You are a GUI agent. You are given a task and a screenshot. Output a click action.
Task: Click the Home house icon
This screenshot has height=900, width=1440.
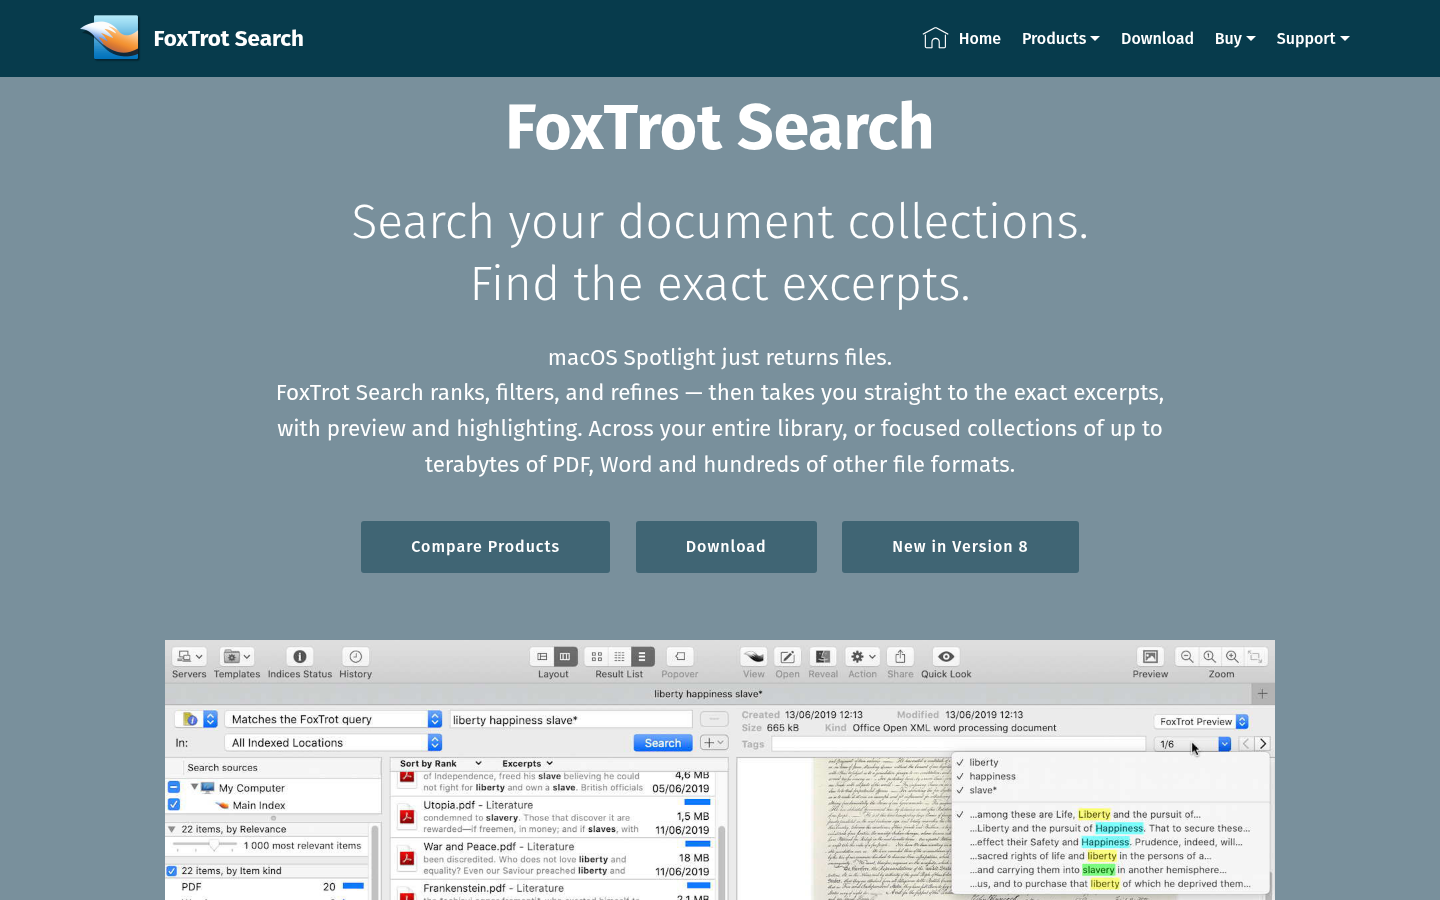pyautogui.click(x=935, y=38)
